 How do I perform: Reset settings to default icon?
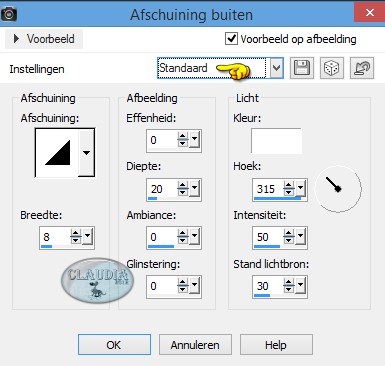point(362,68)
